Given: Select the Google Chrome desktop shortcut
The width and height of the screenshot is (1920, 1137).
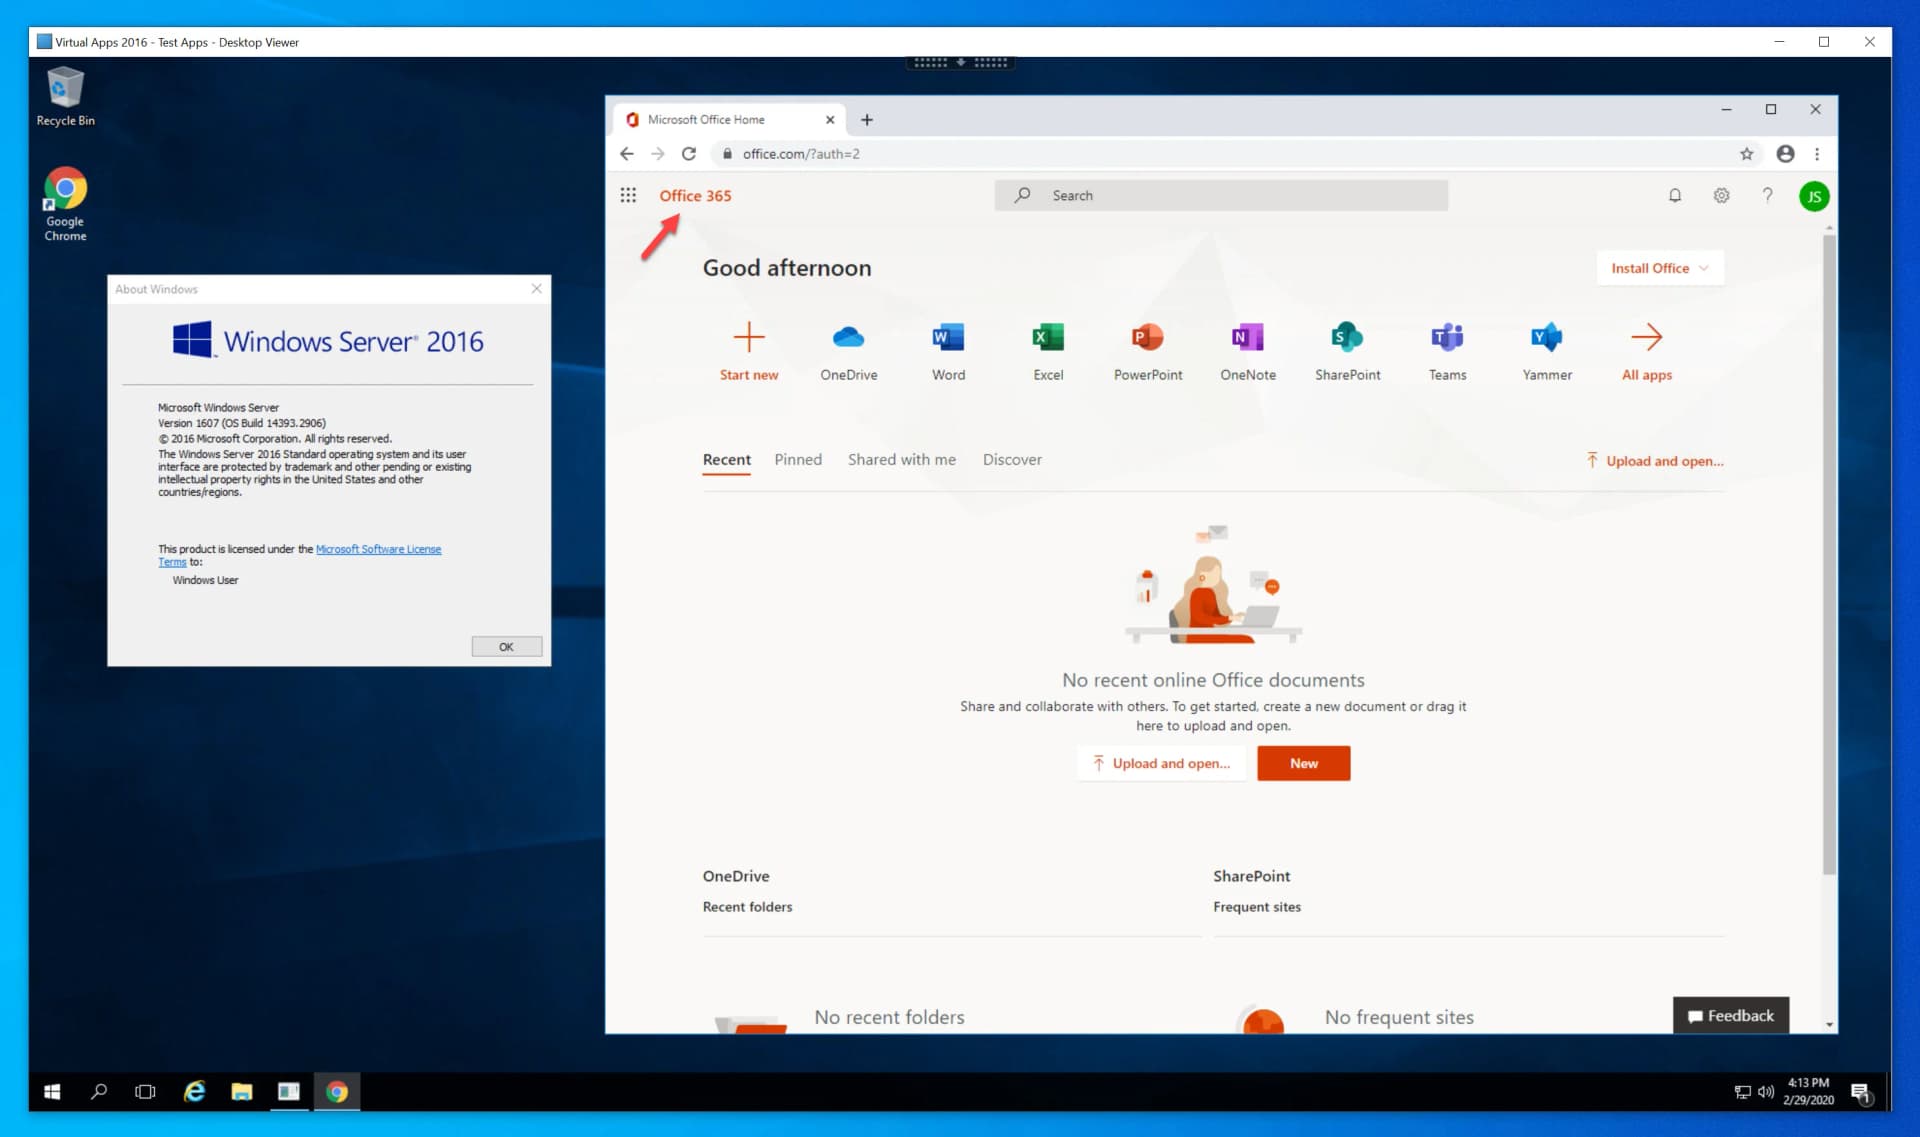Looking at the screenshot, I should (x=65, y=204).
